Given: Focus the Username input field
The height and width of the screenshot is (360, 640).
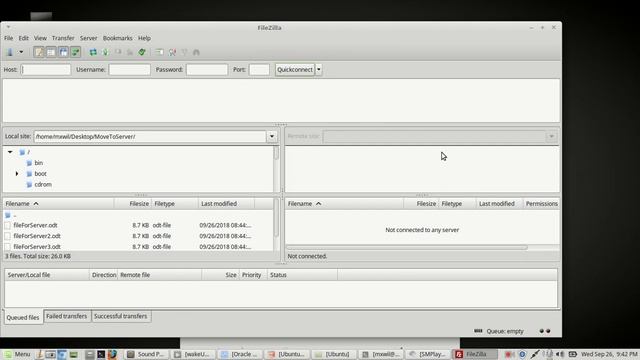Looking at the screenshot, I should pos(129,70).
